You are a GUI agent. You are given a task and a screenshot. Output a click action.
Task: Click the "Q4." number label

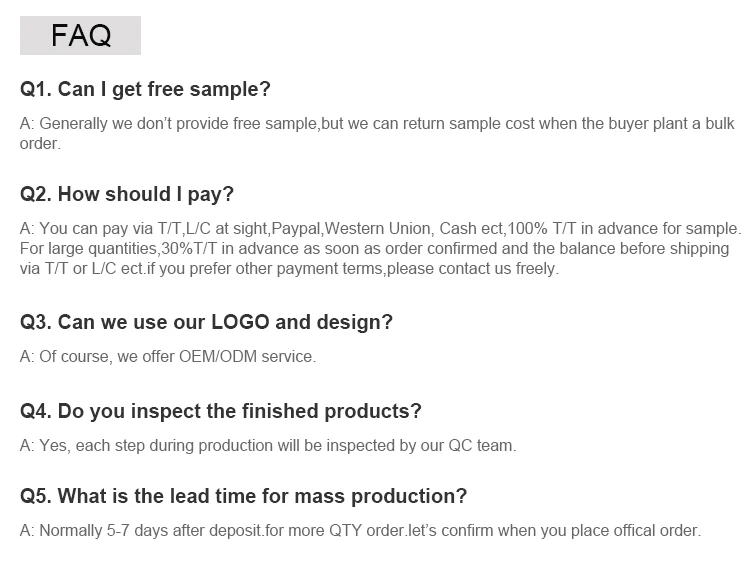click(35, 411)
